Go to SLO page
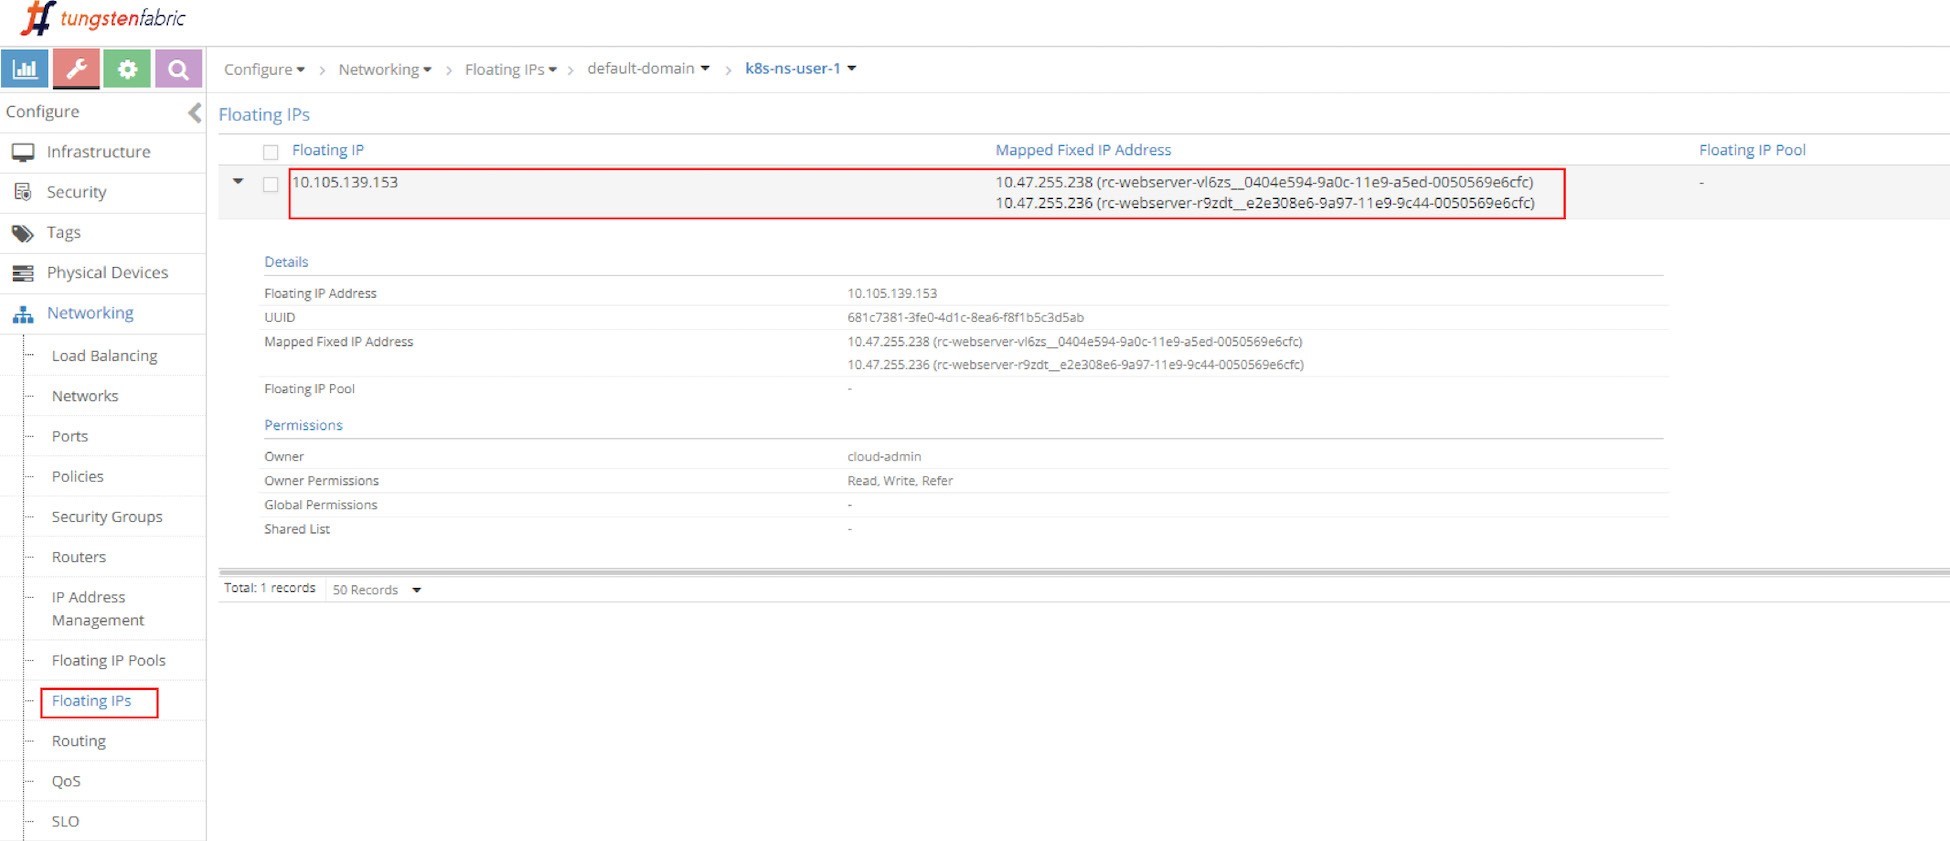 point(65,821)
